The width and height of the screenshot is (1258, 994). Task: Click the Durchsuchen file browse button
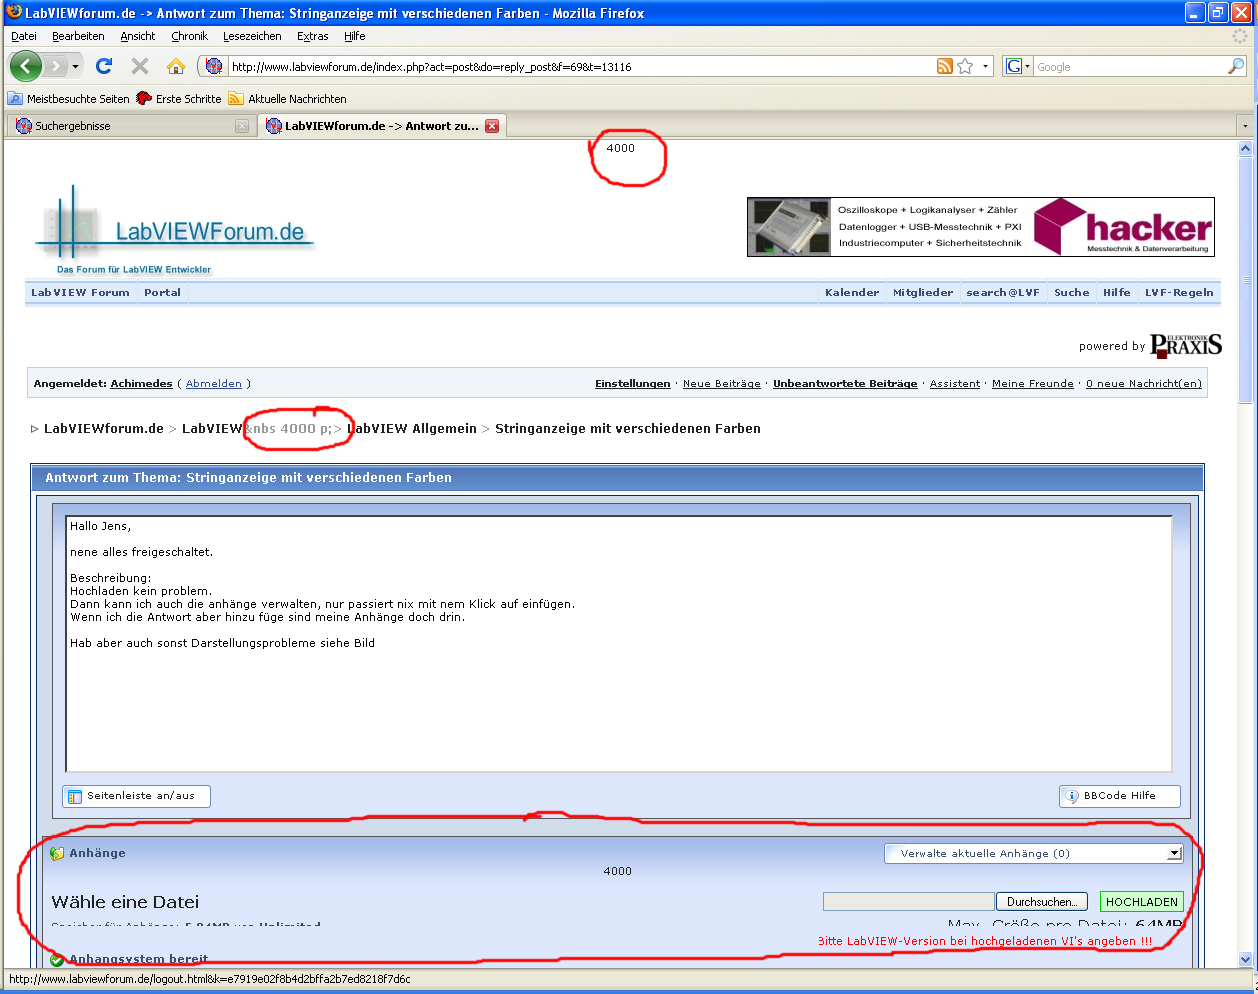click(1042, 902)
